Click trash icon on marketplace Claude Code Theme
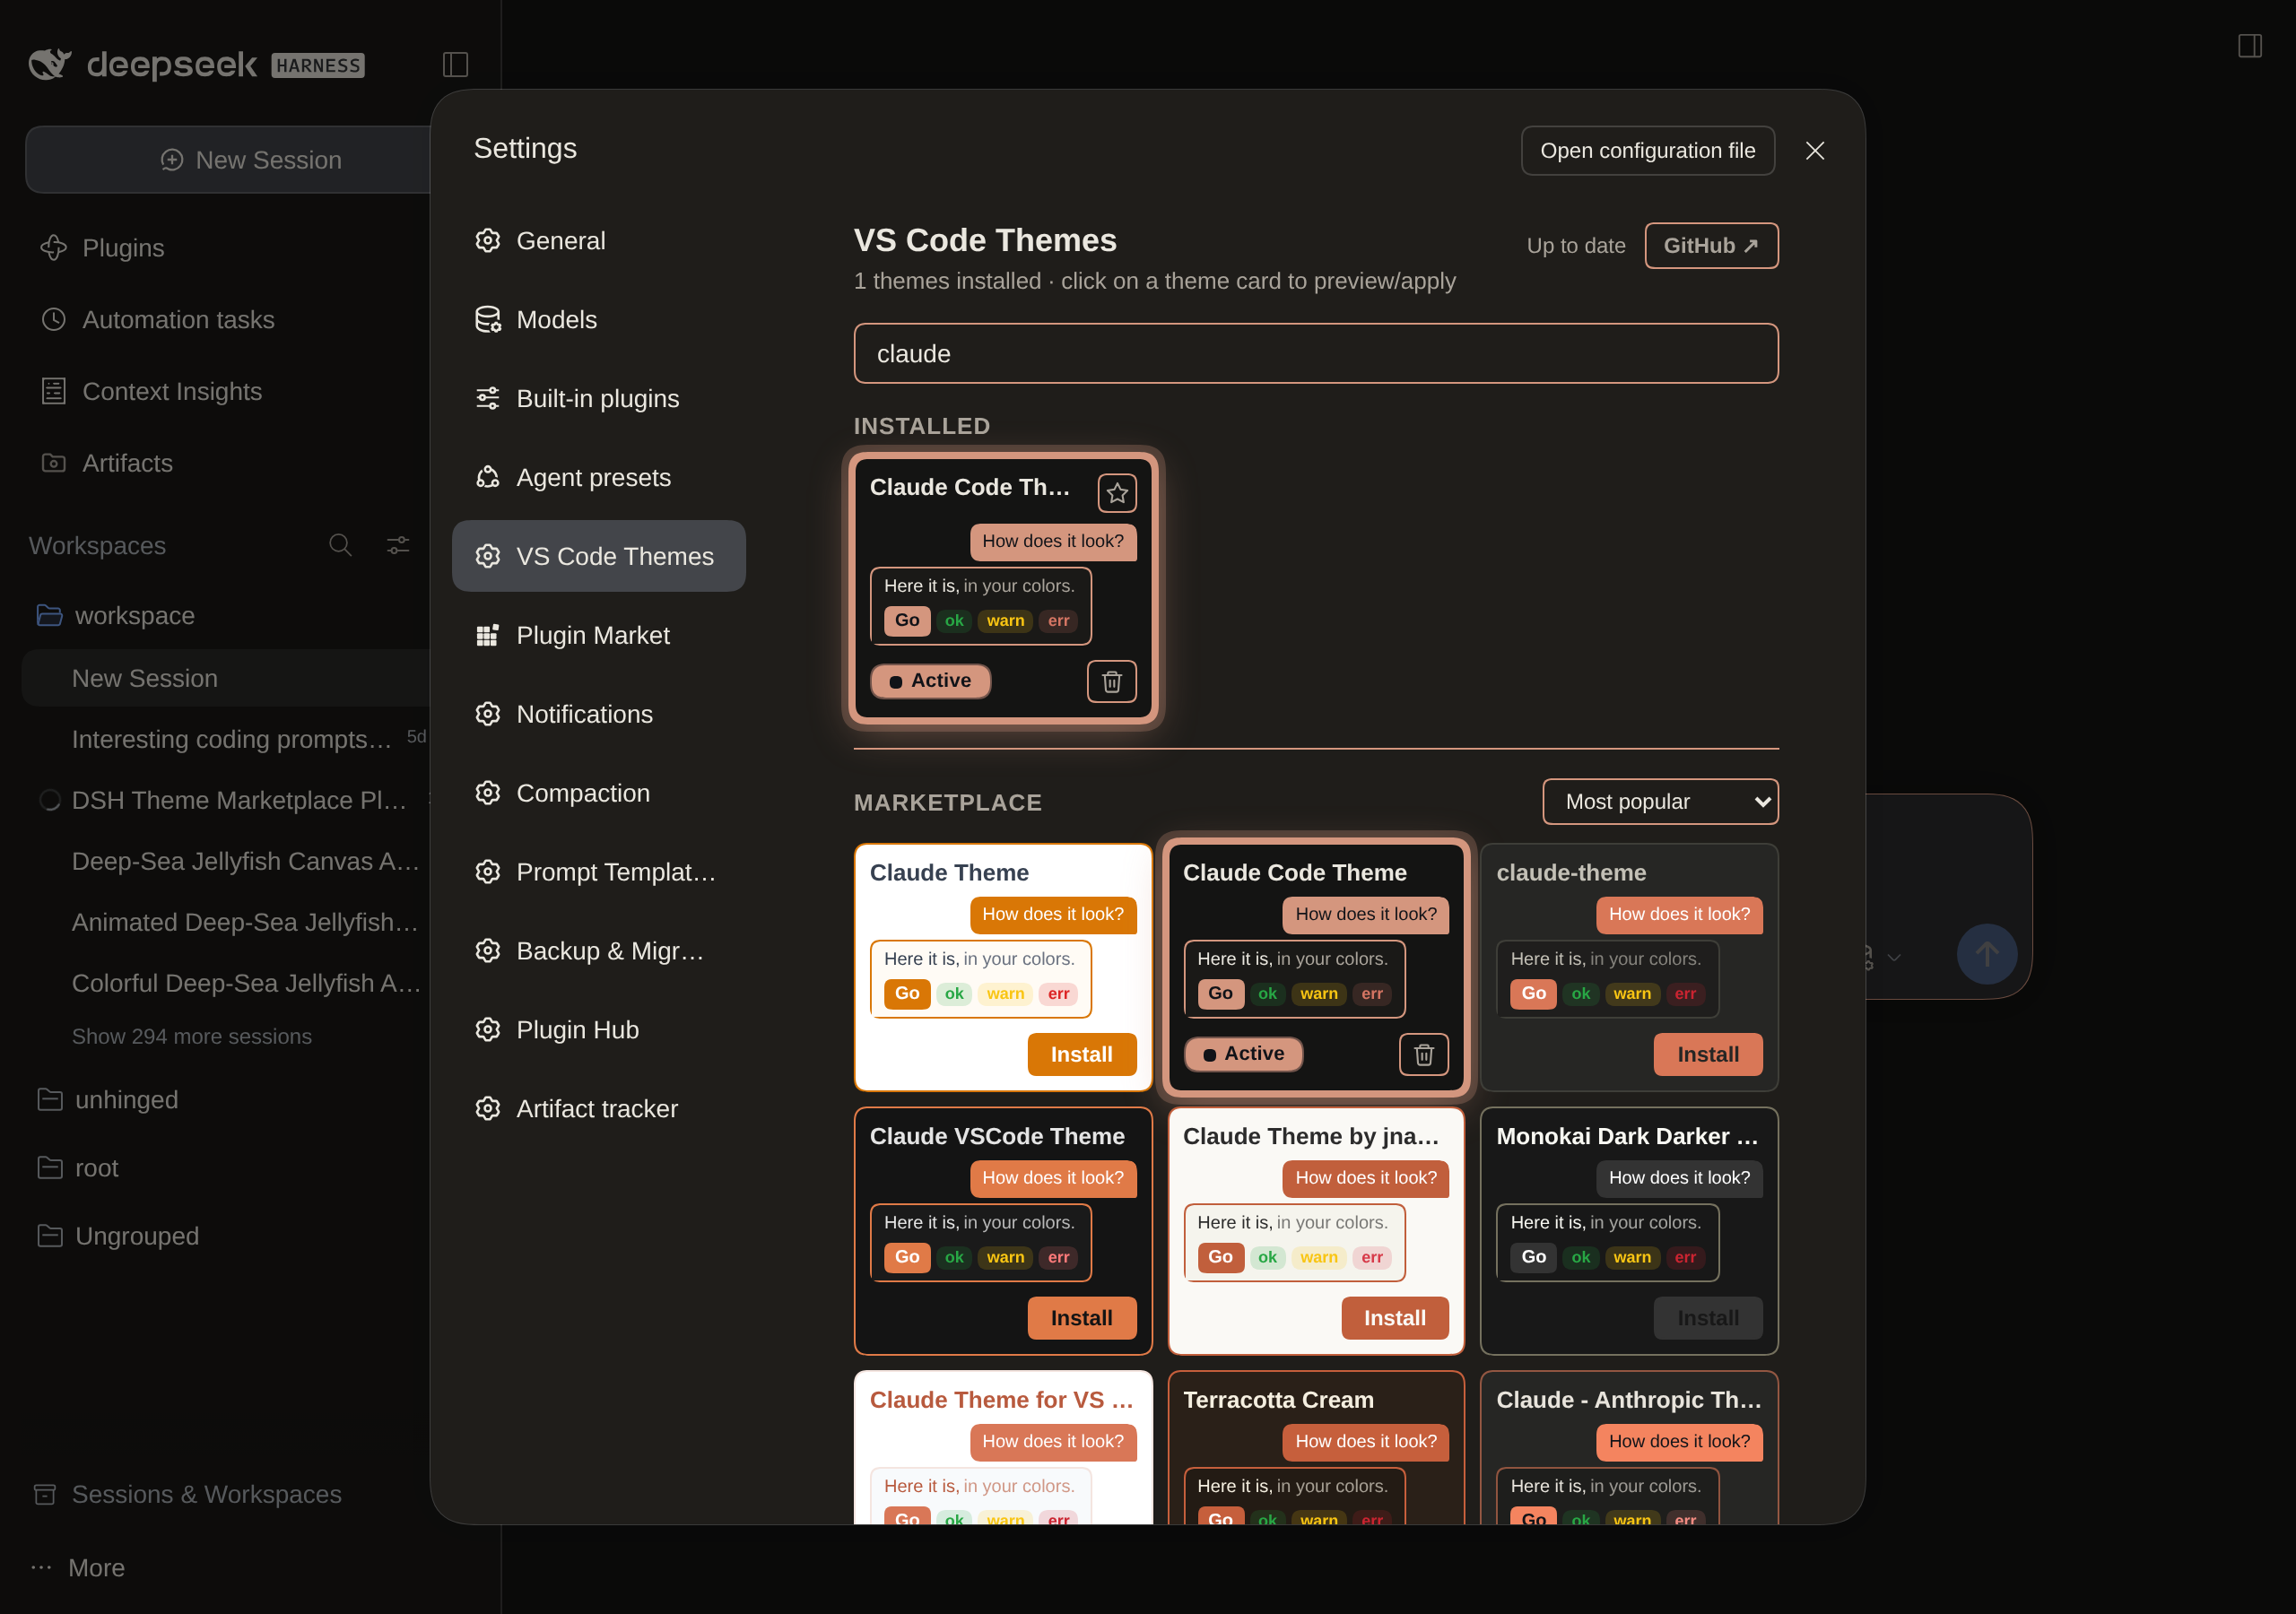The height and width of the screenshot is (1614, 2296). [x=1424, y=1054]
